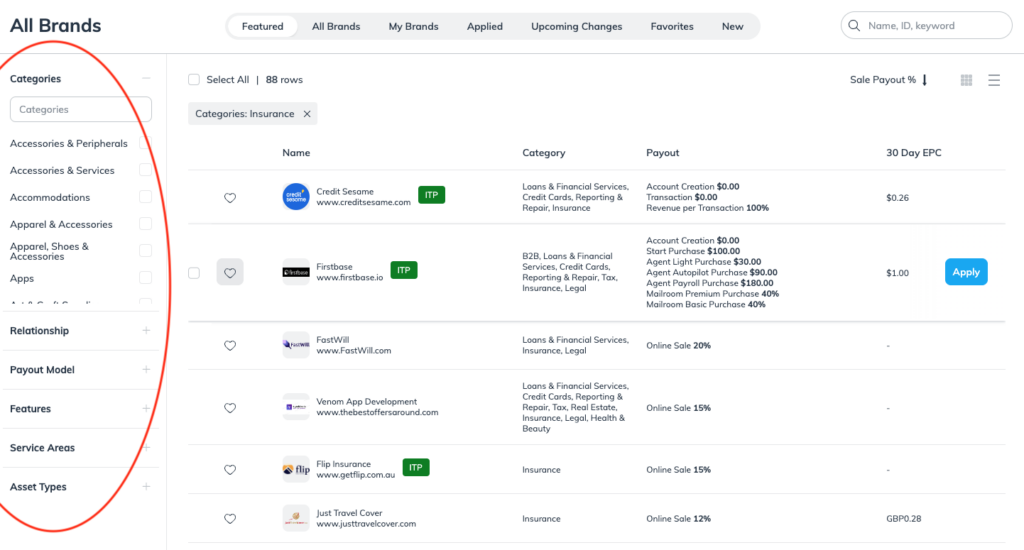Open Venom App Development brand logo
1024x550 pixels.
(296, 406)
